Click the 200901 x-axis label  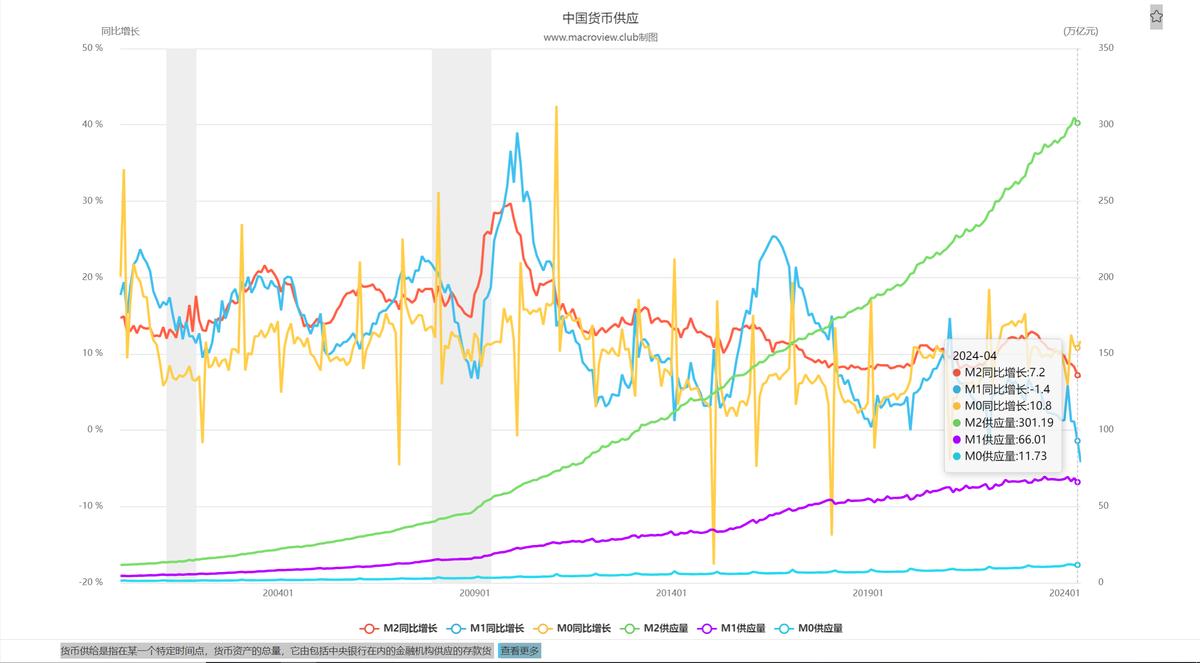point(474,593)
